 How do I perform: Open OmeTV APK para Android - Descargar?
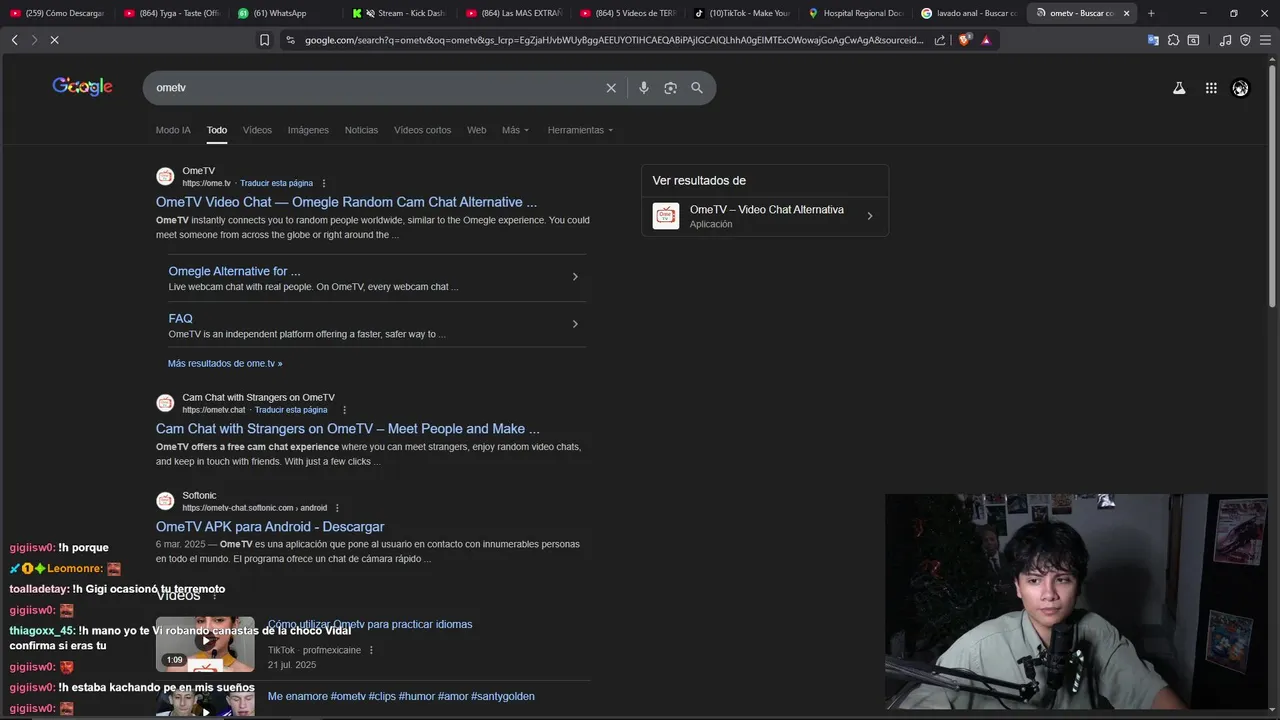click(270, 527)
